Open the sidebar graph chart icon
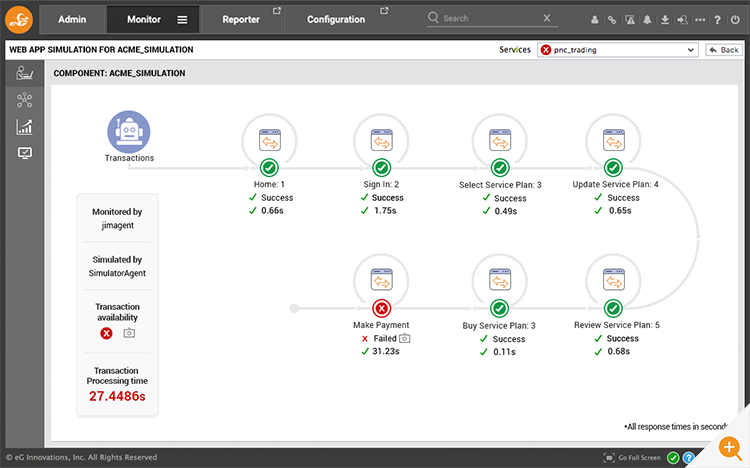This screenshot has width=750, height=468. coord(24,127)
